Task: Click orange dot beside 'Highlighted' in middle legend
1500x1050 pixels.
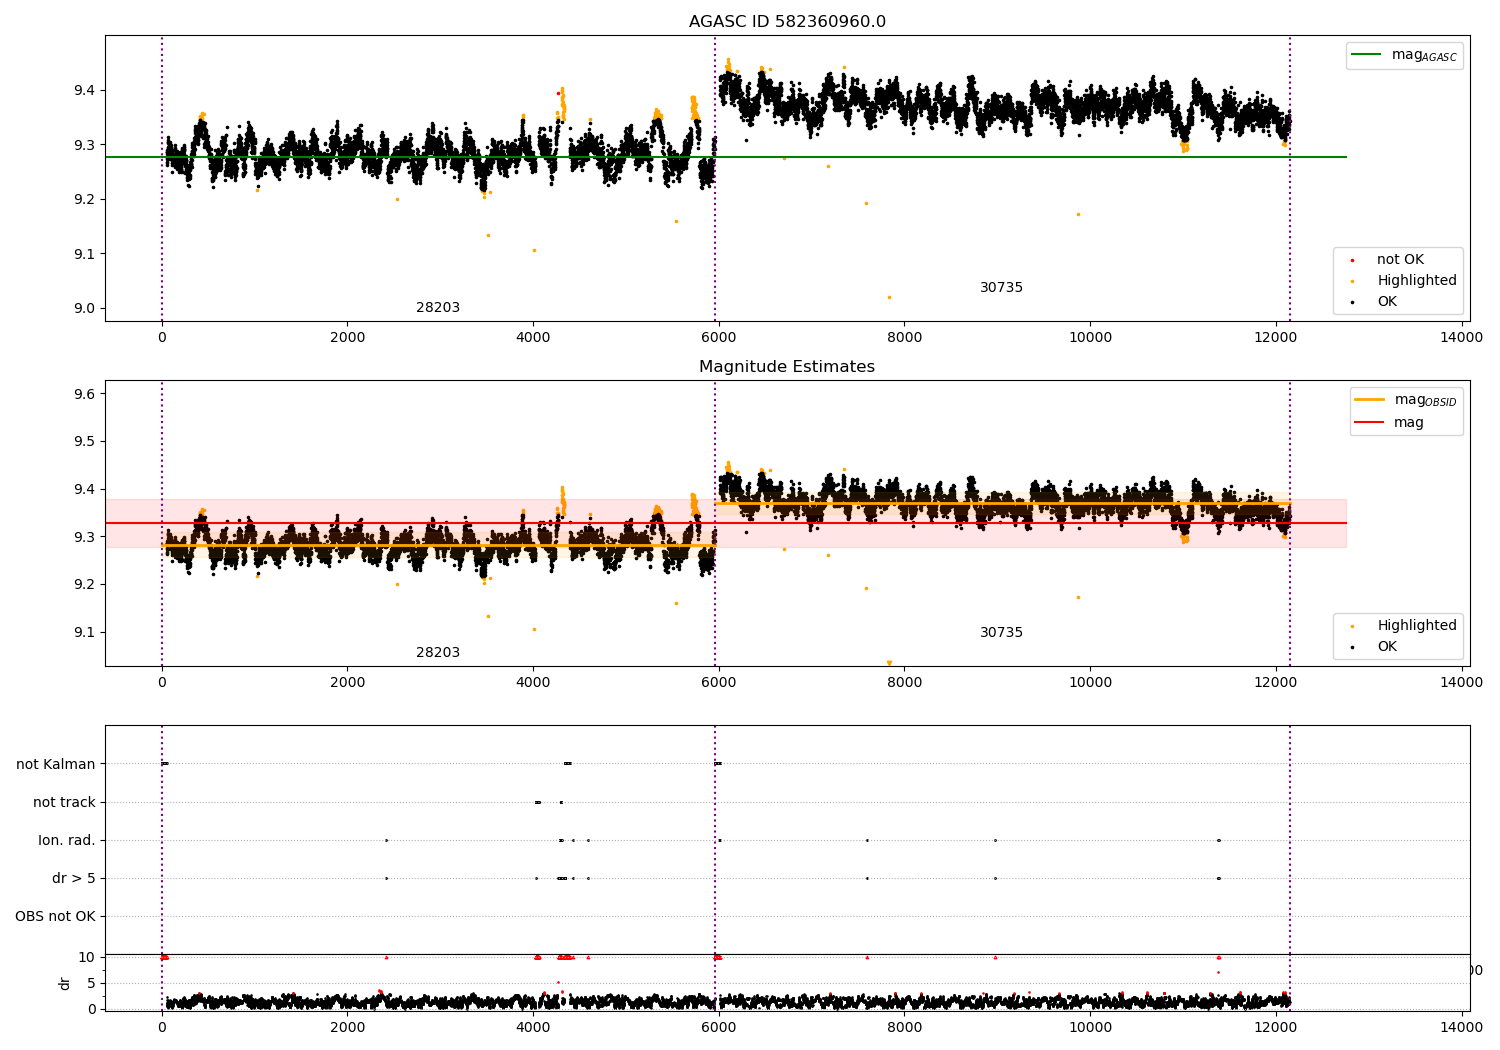Action: 1353,626
